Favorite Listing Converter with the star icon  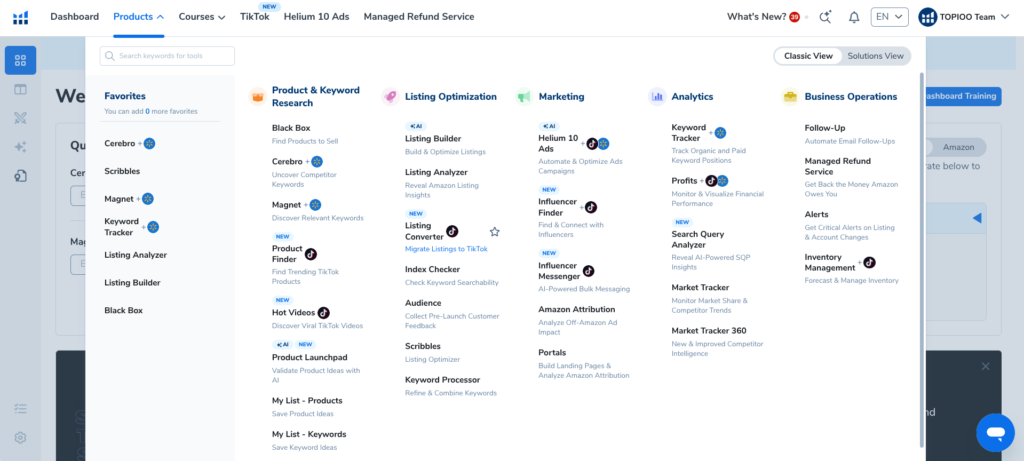(x=494, y=232)
